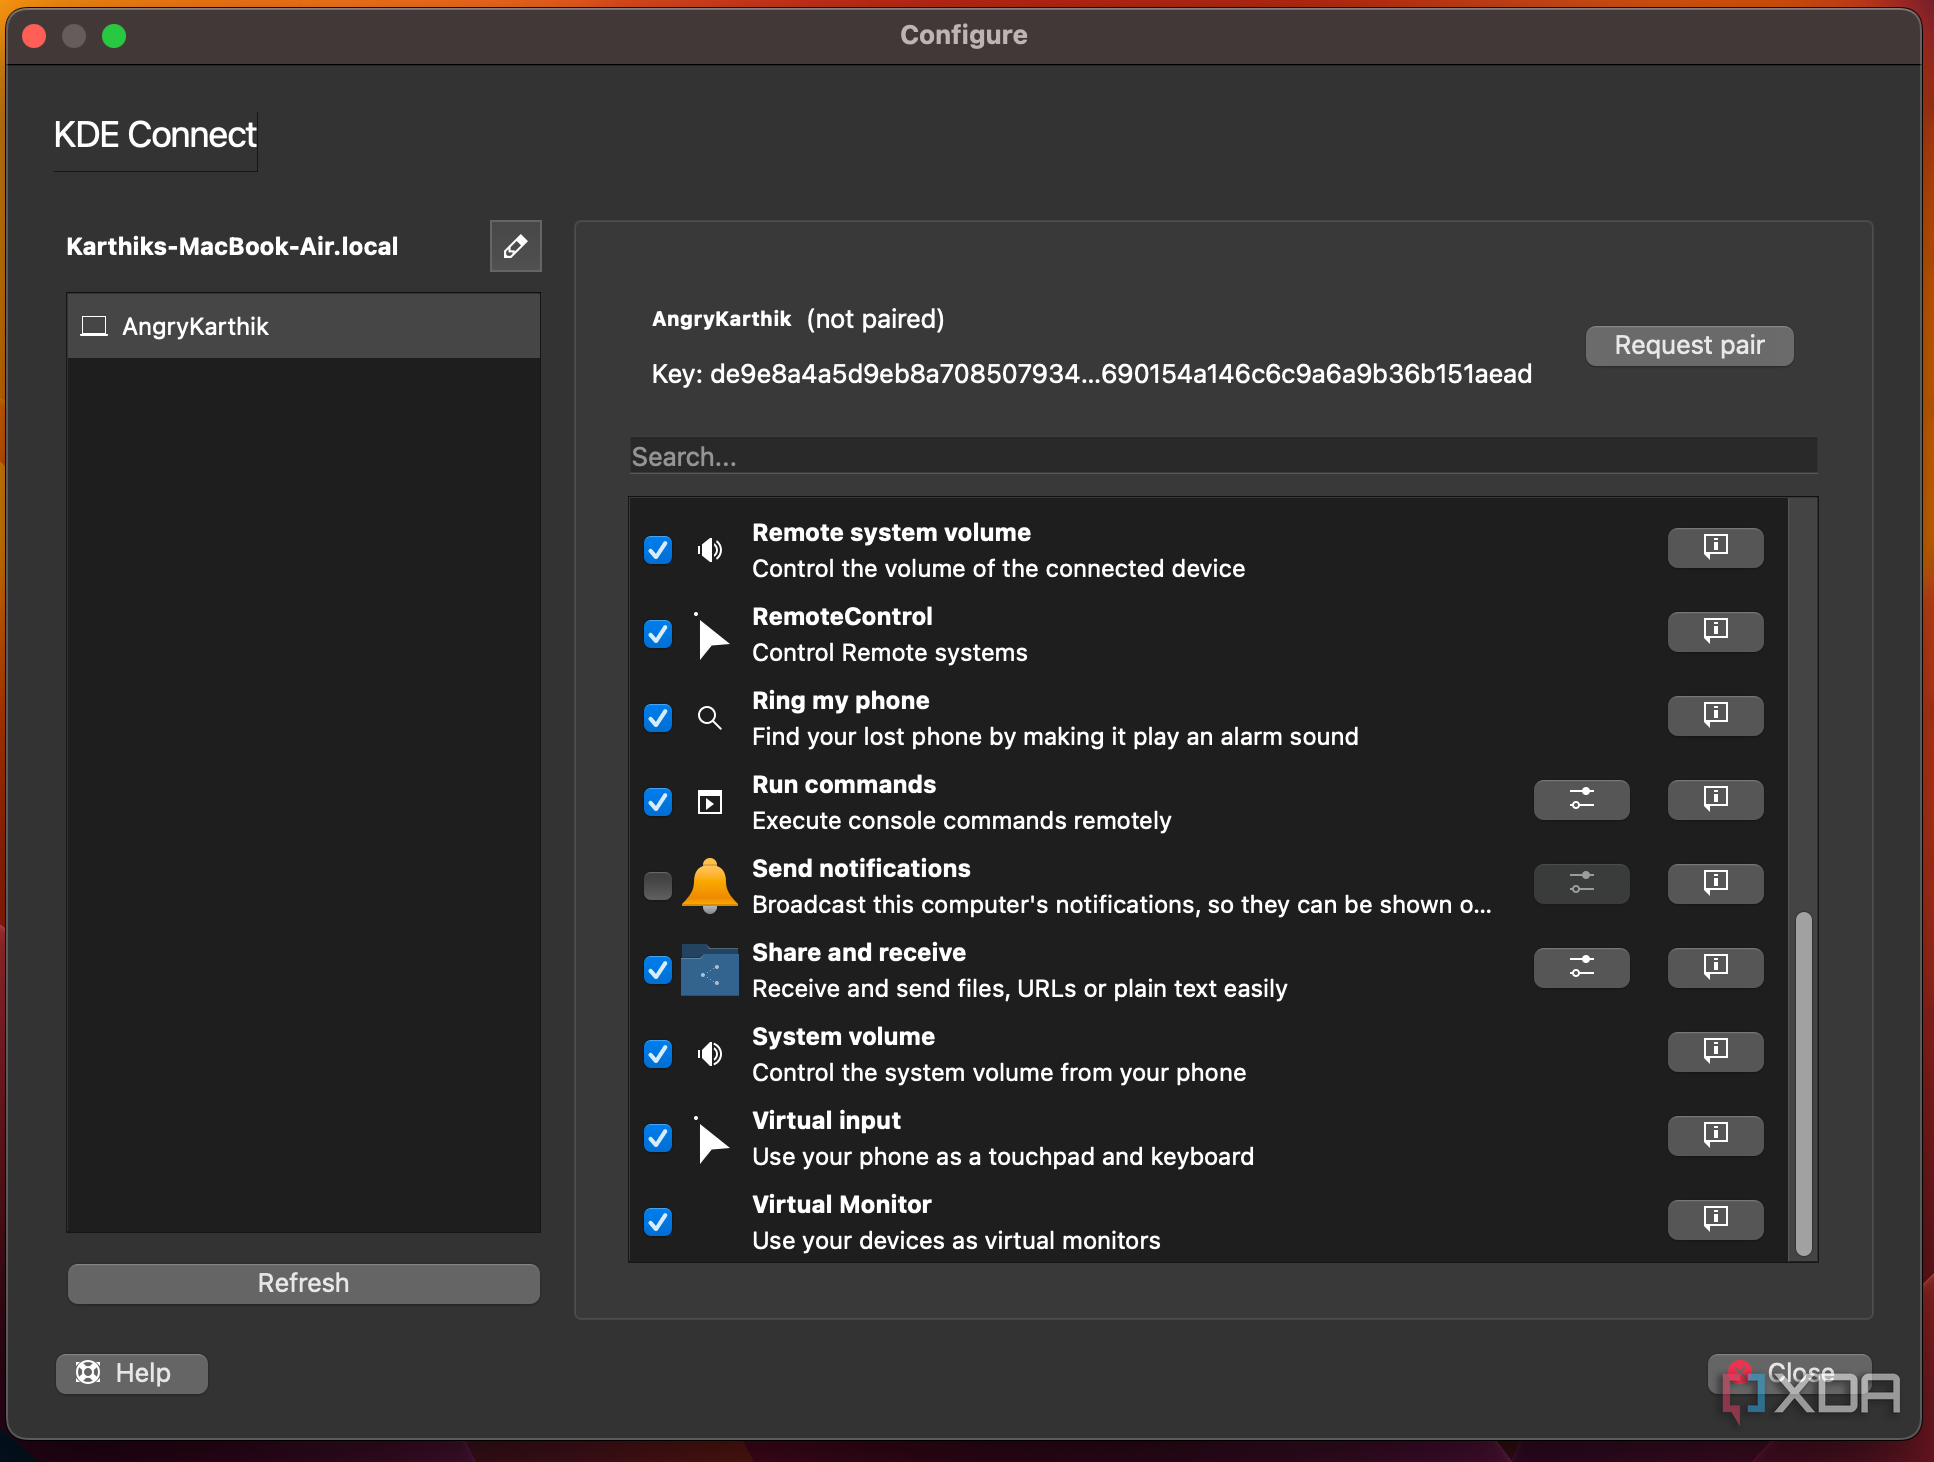The height and width of the screenshot is (1462, 1934).
Task: Open settings for Share and receive plugin
Action: click(x=1581, y=967)
